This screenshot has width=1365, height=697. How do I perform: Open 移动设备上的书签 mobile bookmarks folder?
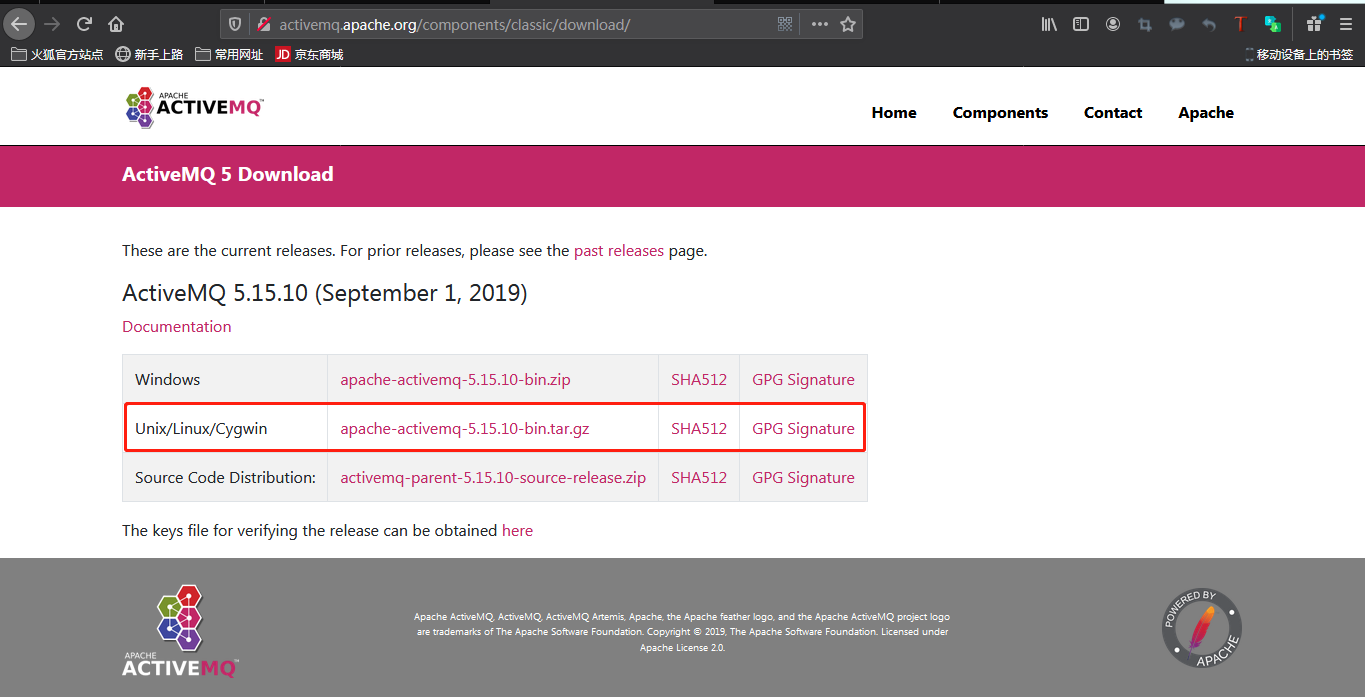point(1299,54)
